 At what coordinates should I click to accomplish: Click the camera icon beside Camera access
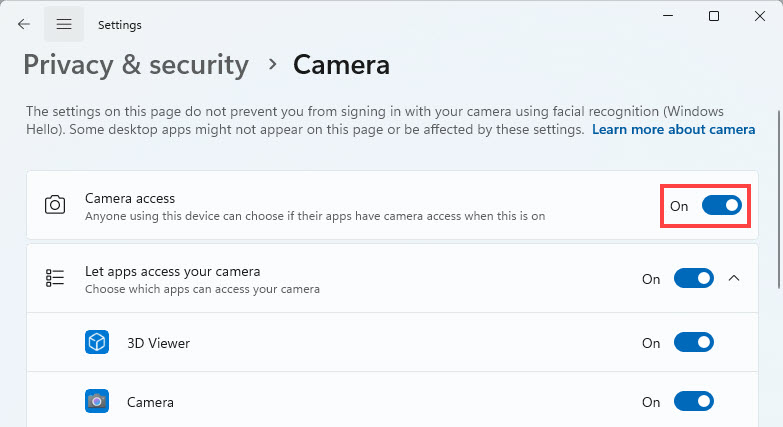coord(55,206)
